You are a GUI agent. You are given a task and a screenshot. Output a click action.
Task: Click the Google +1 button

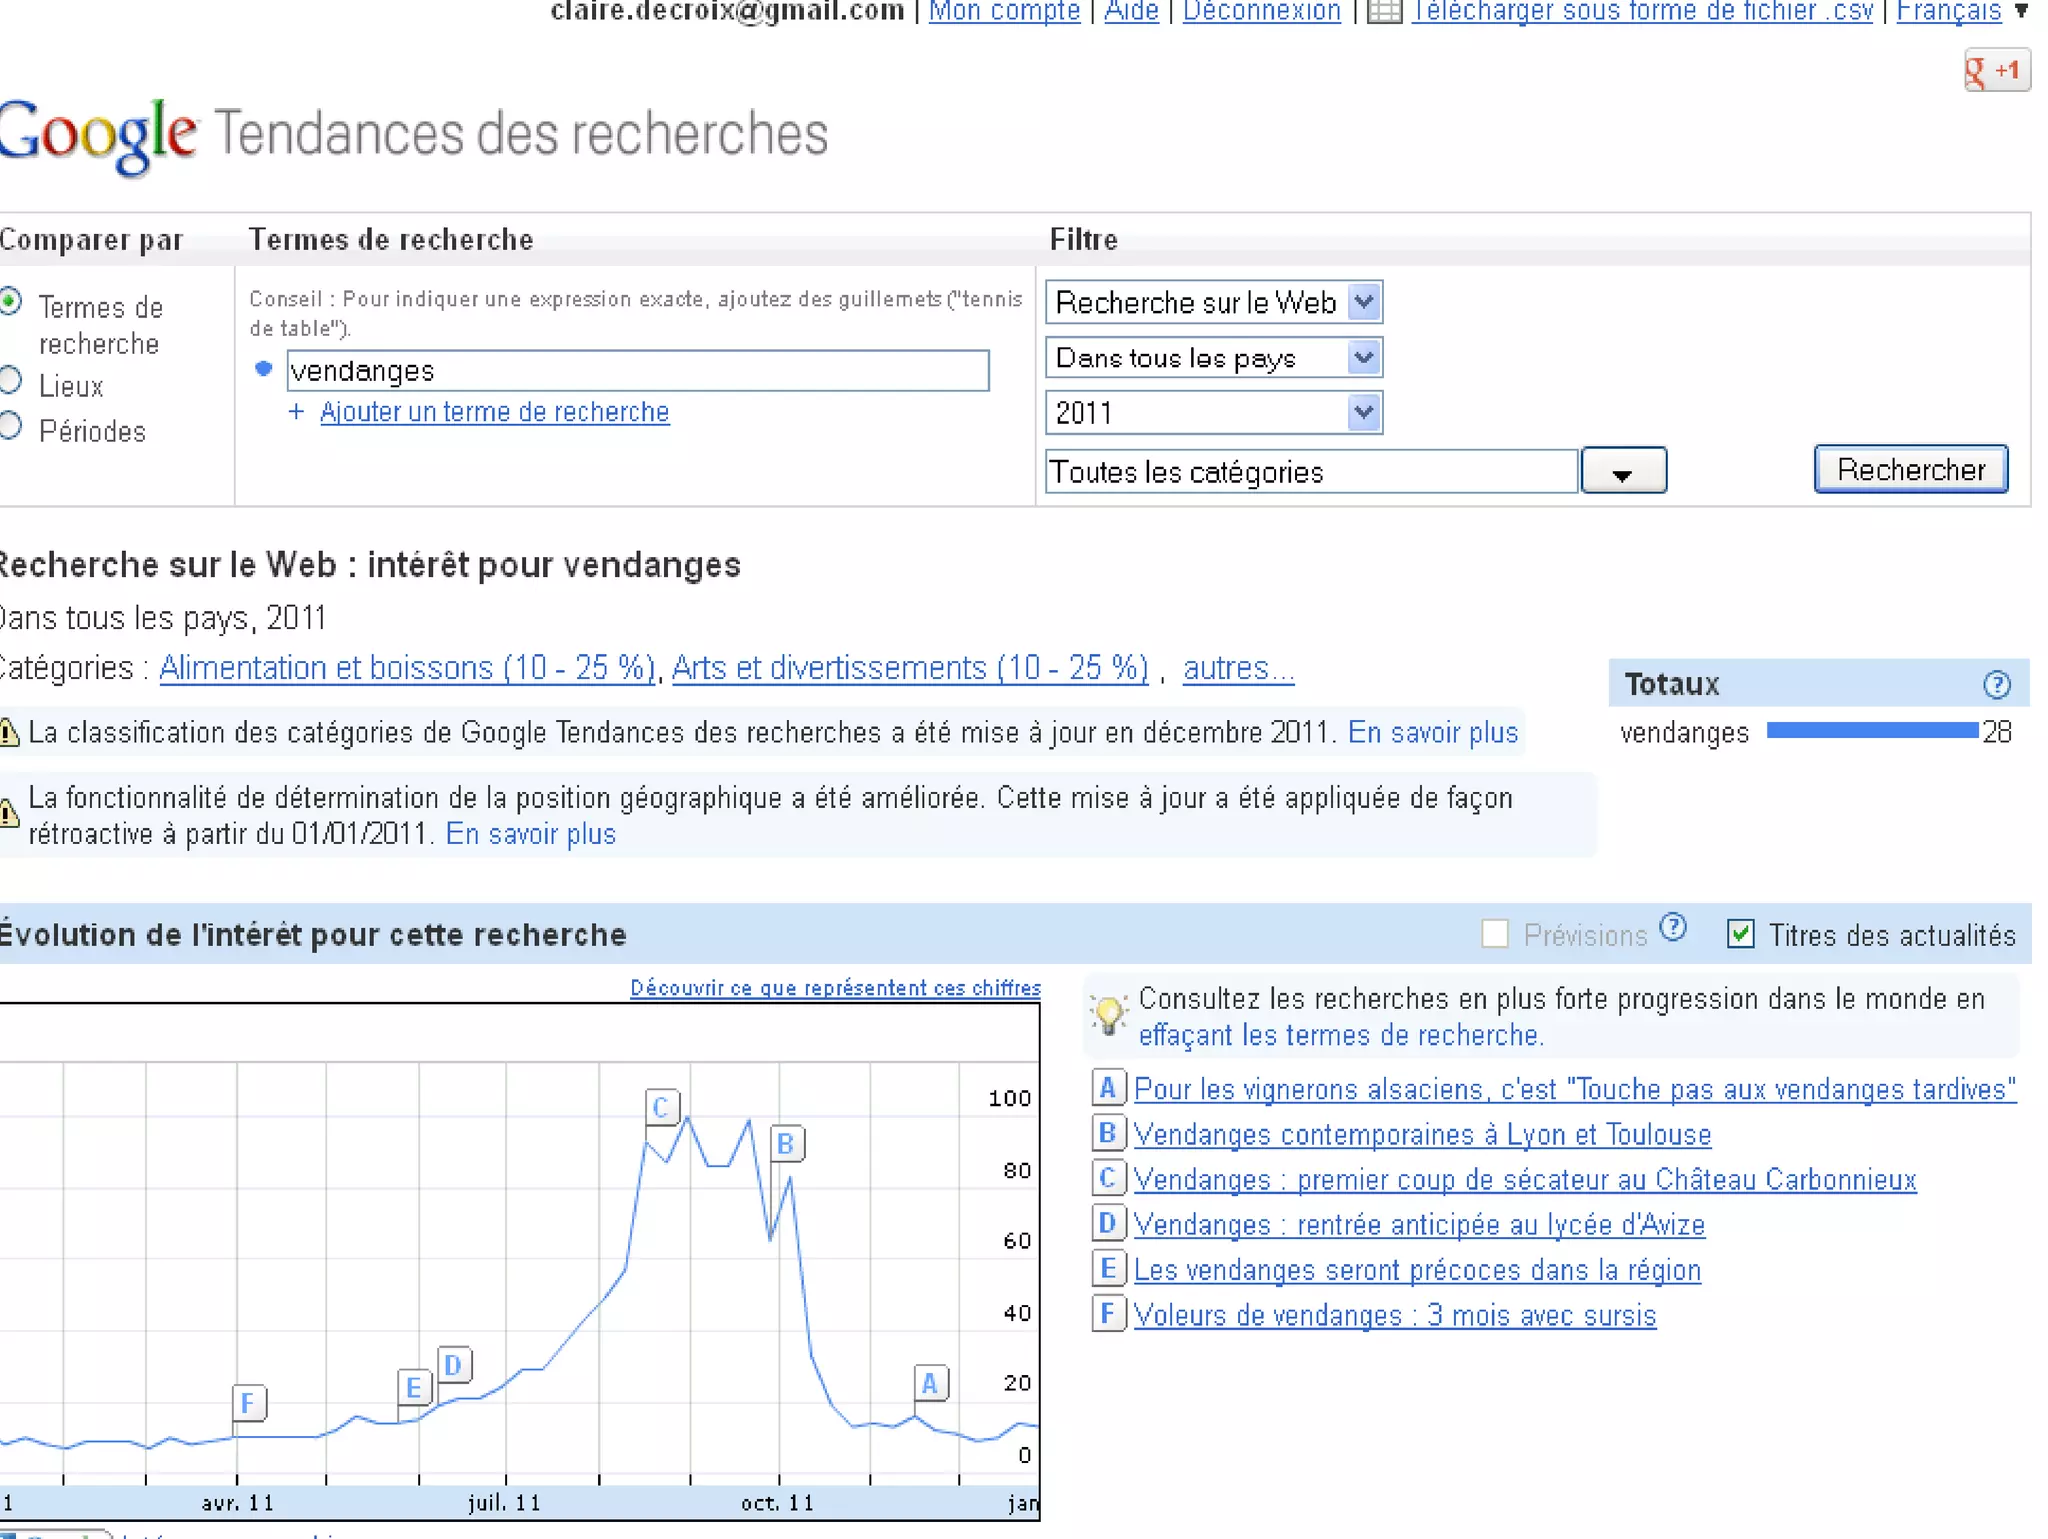pyautogui.click(x=1996, y=71)
